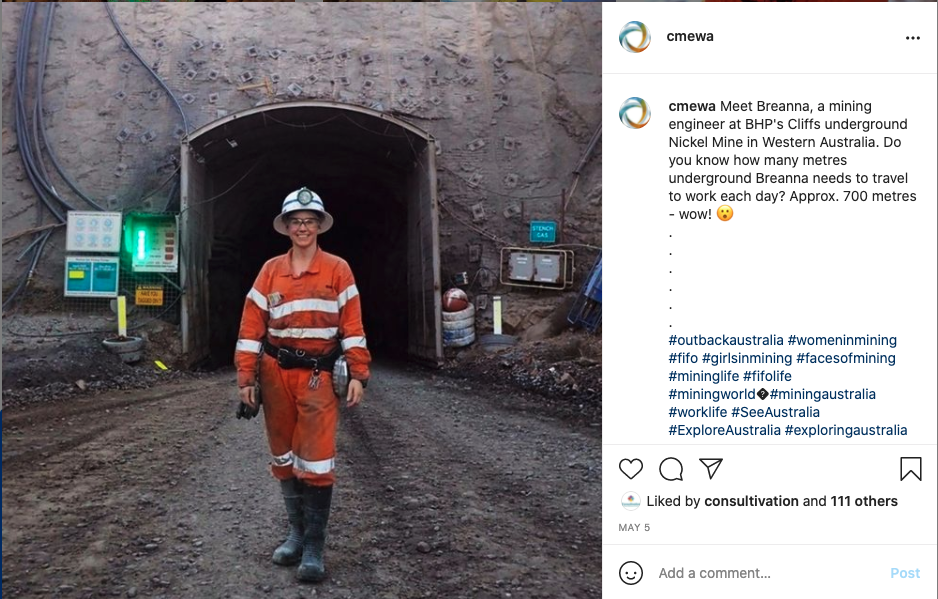The image size is (938, 599).
Task: Share post via paper plane icon
Action: pyautogui.click(x=711, y=469)
